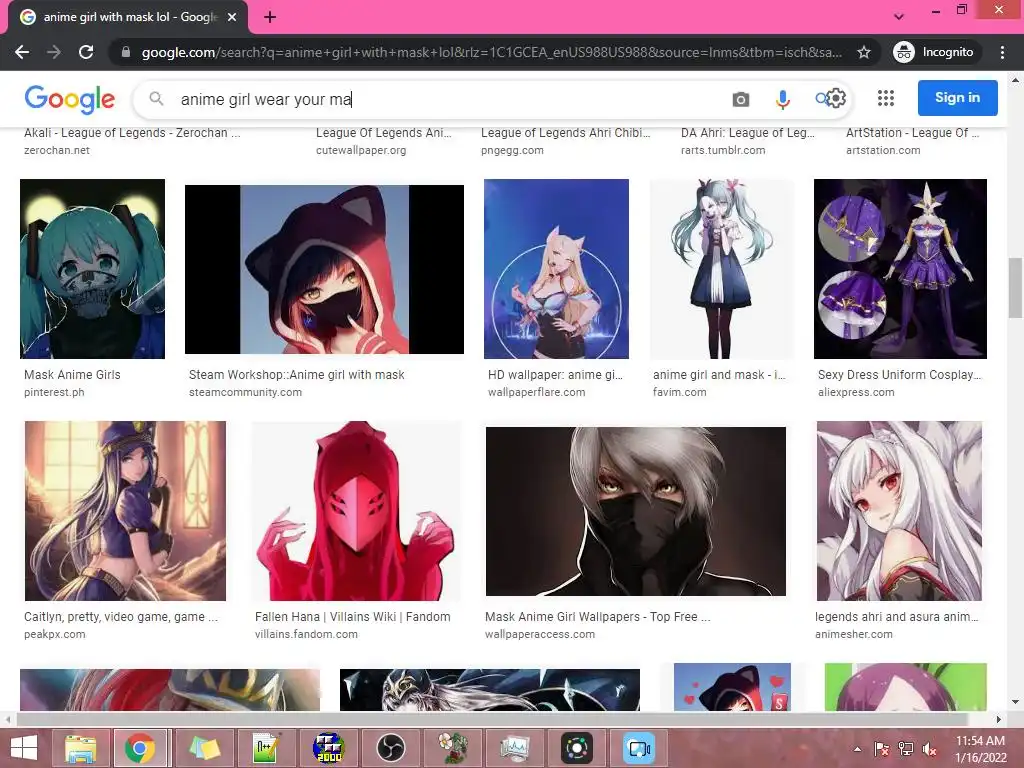This screenshot has width=1024, height=768.
Task: Search by image using camera icon
Action: coord(741,99)
